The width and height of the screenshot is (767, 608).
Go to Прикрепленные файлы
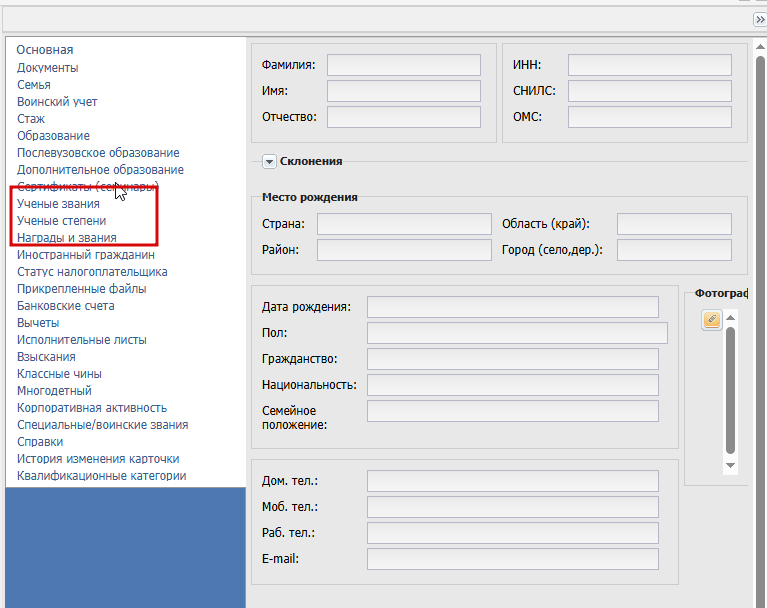pos(82,289)
